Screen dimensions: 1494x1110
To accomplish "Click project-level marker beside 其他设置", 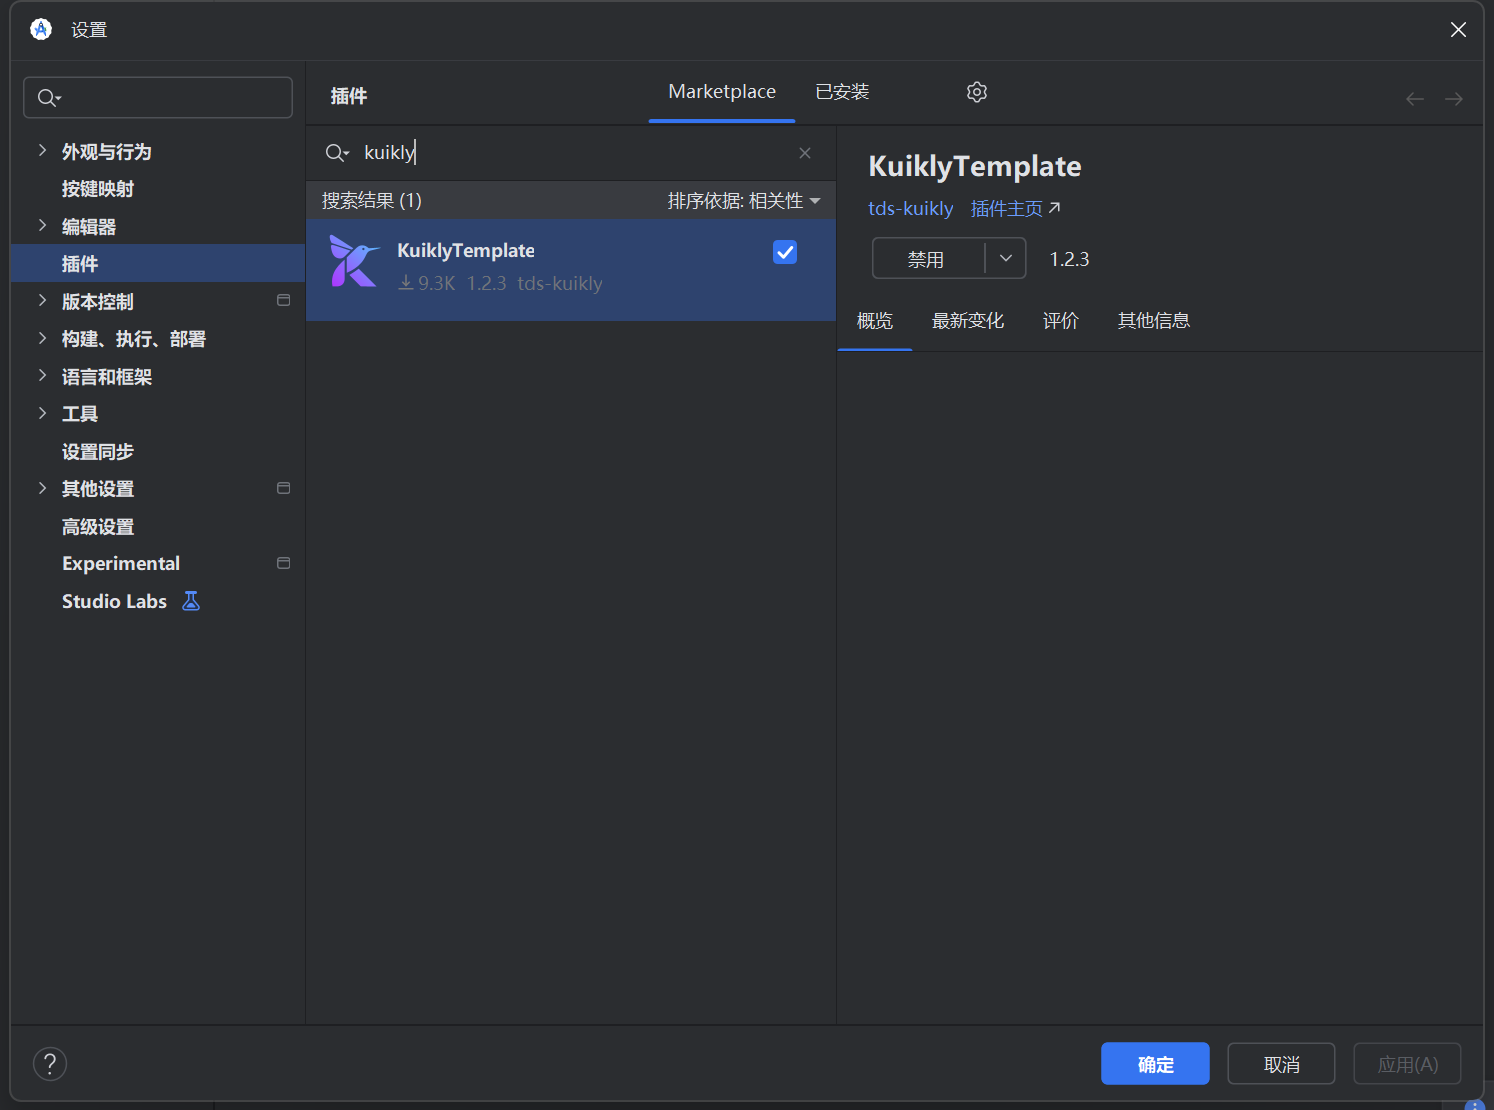I will point(284,488).
